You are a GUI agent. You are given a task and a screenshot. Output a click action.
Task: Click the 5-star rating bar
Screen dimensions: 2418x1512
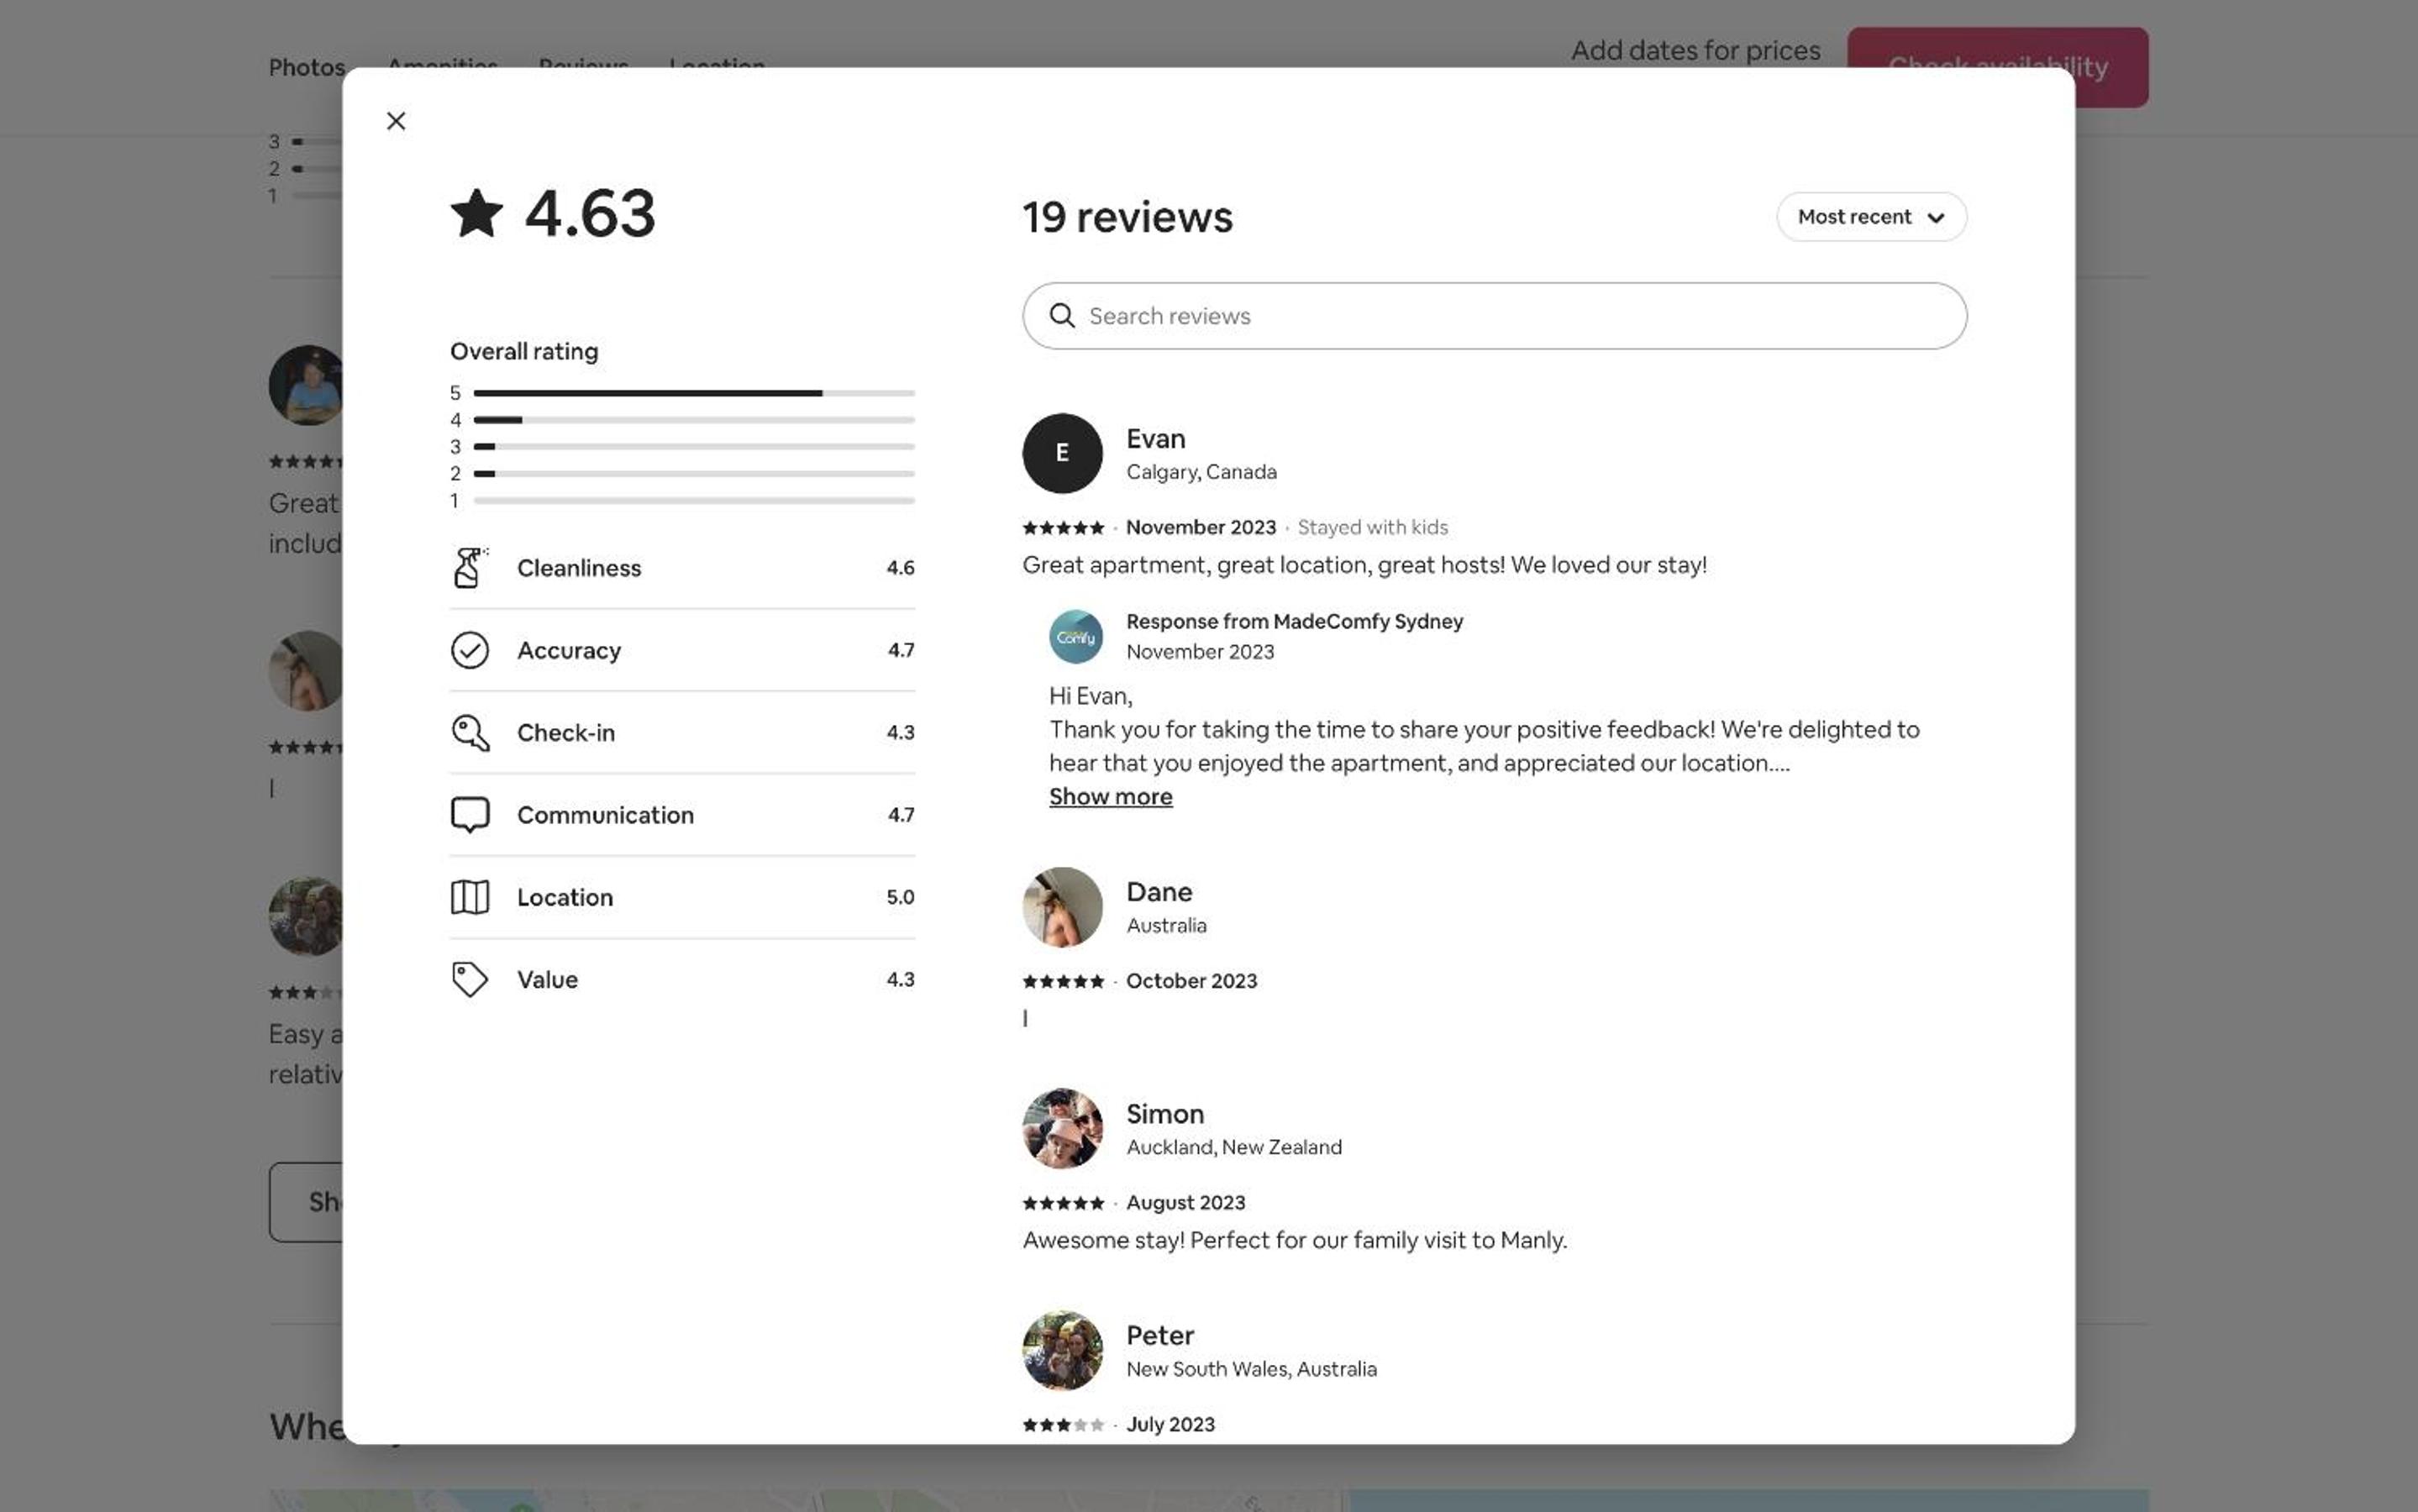694,393
